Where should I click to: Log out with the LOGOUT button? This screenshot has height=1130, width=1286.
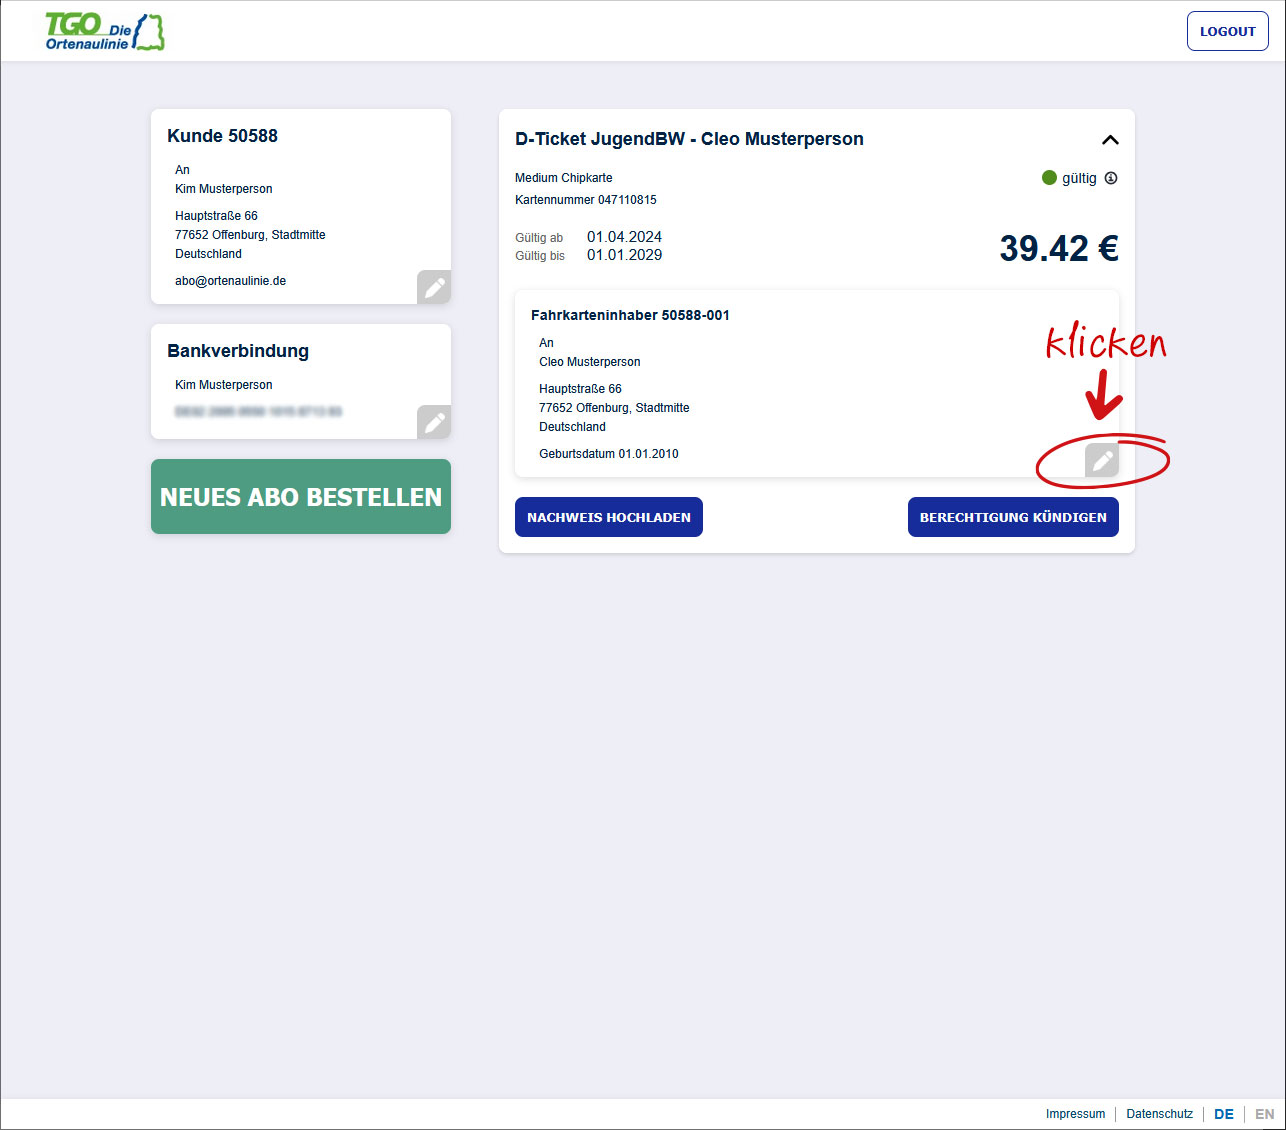tap(1228, 31)
